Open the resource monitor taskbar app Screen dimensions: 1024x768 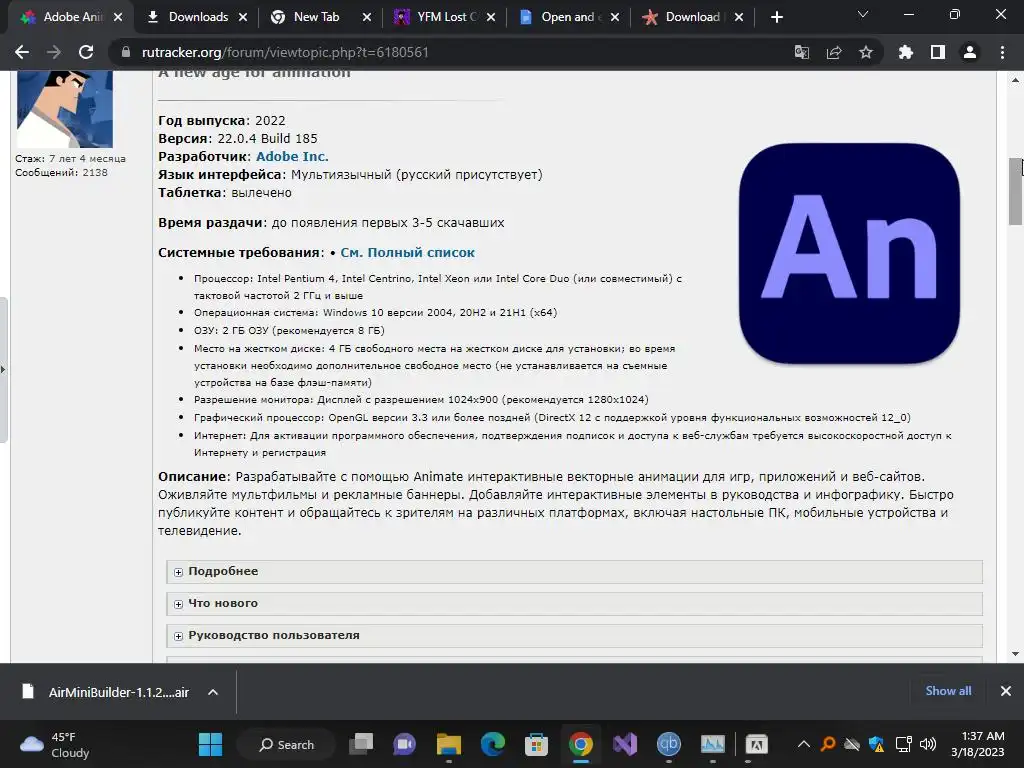coord(712,744)
